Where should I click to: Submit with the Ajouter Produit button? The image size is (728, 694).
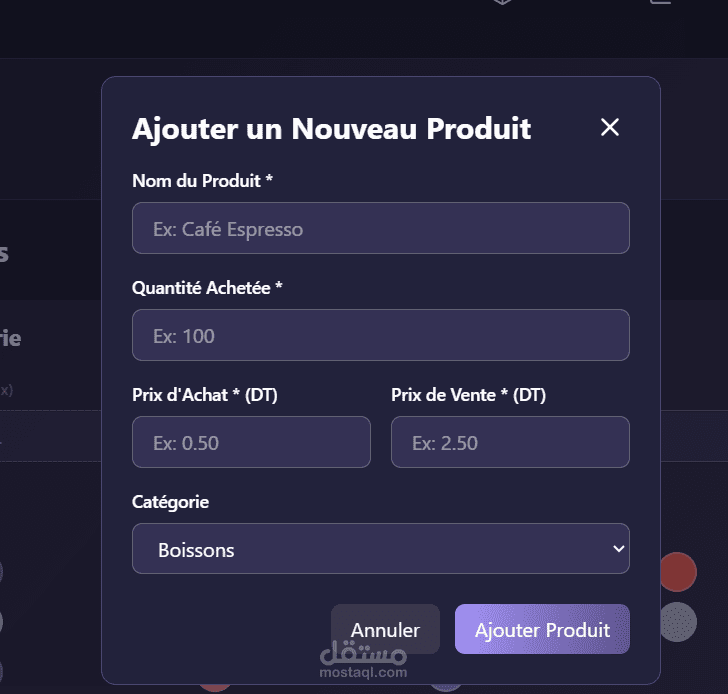tap(542, 630)
